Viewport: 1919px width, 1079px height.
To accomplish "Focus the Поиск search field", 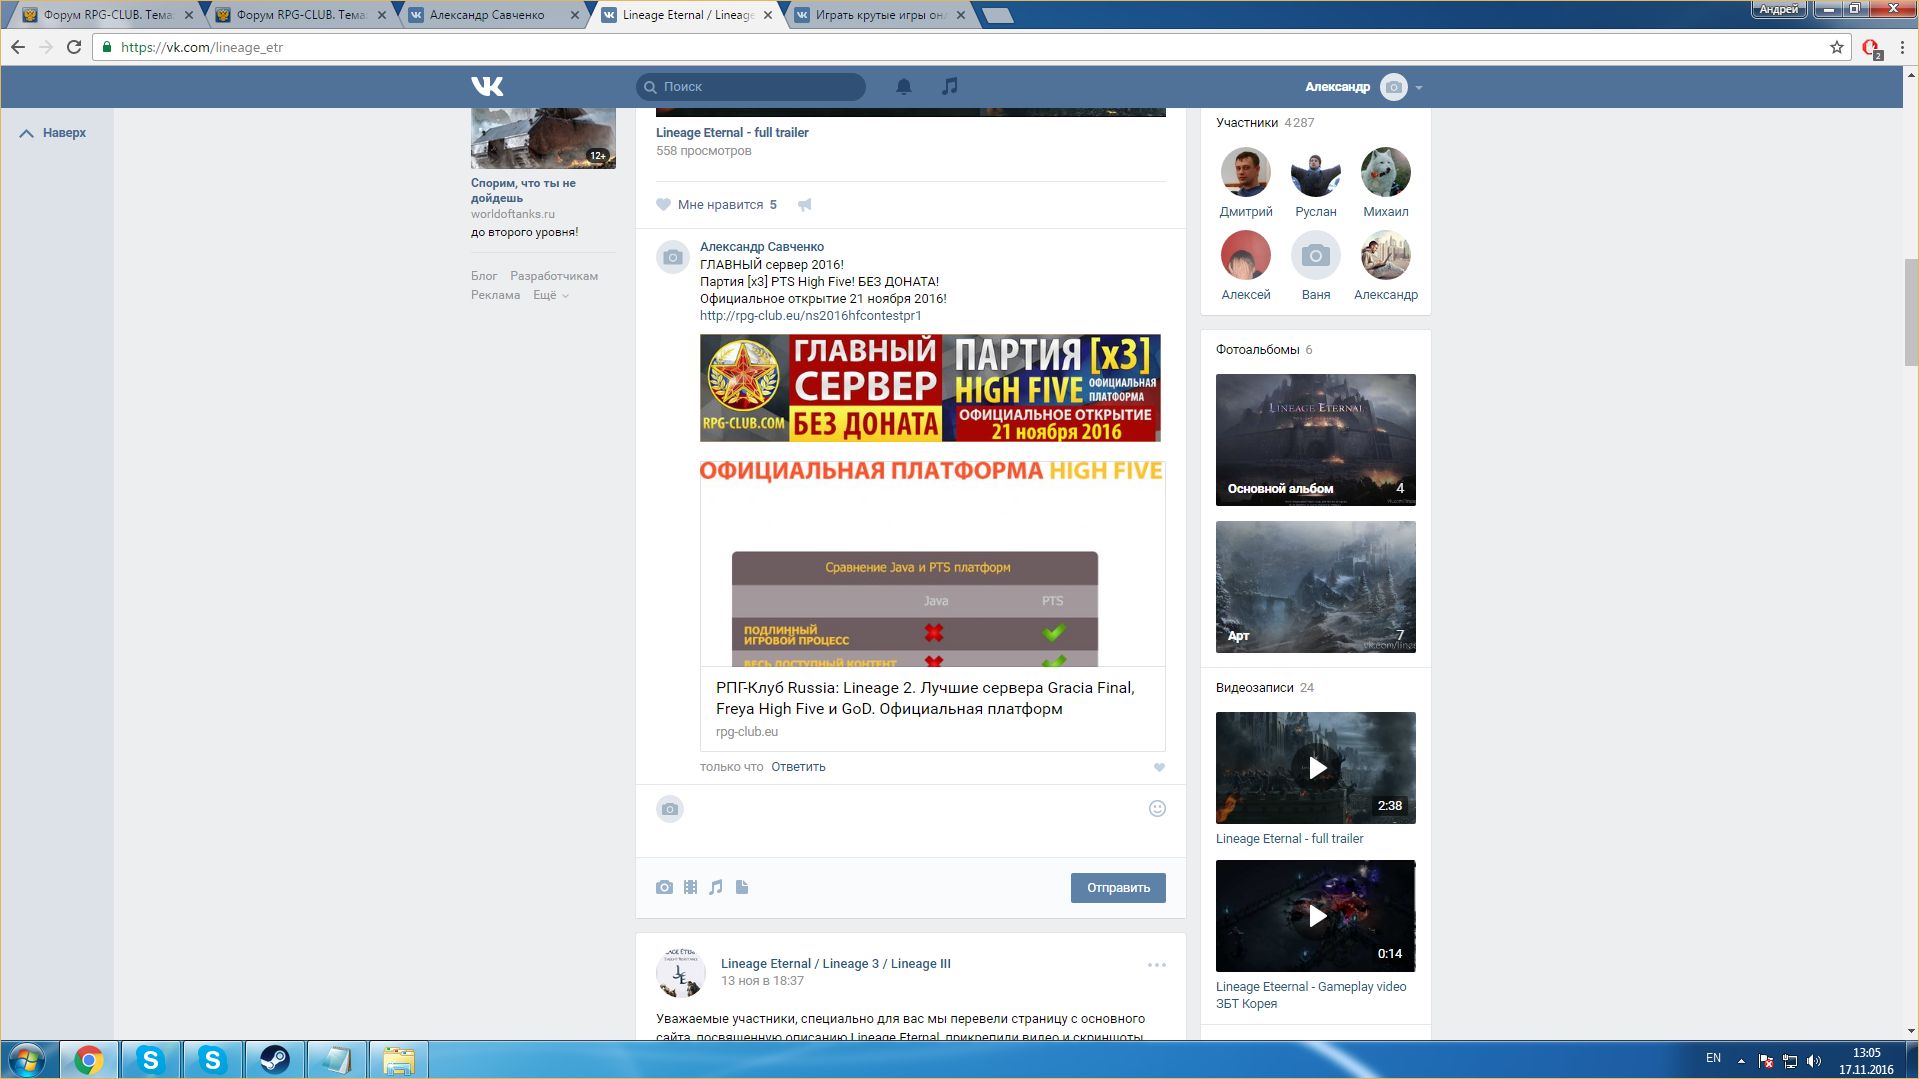I will [751, 87].
